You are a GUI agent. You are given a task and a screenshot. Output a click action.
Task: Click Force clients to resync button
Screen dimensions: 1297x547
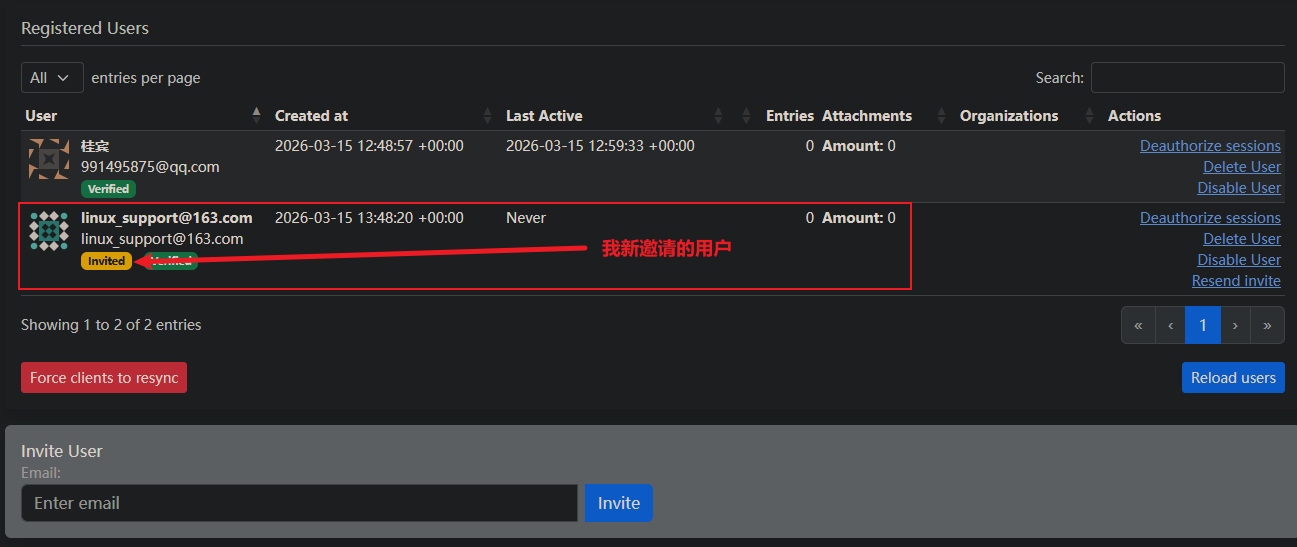coord(104,378)
